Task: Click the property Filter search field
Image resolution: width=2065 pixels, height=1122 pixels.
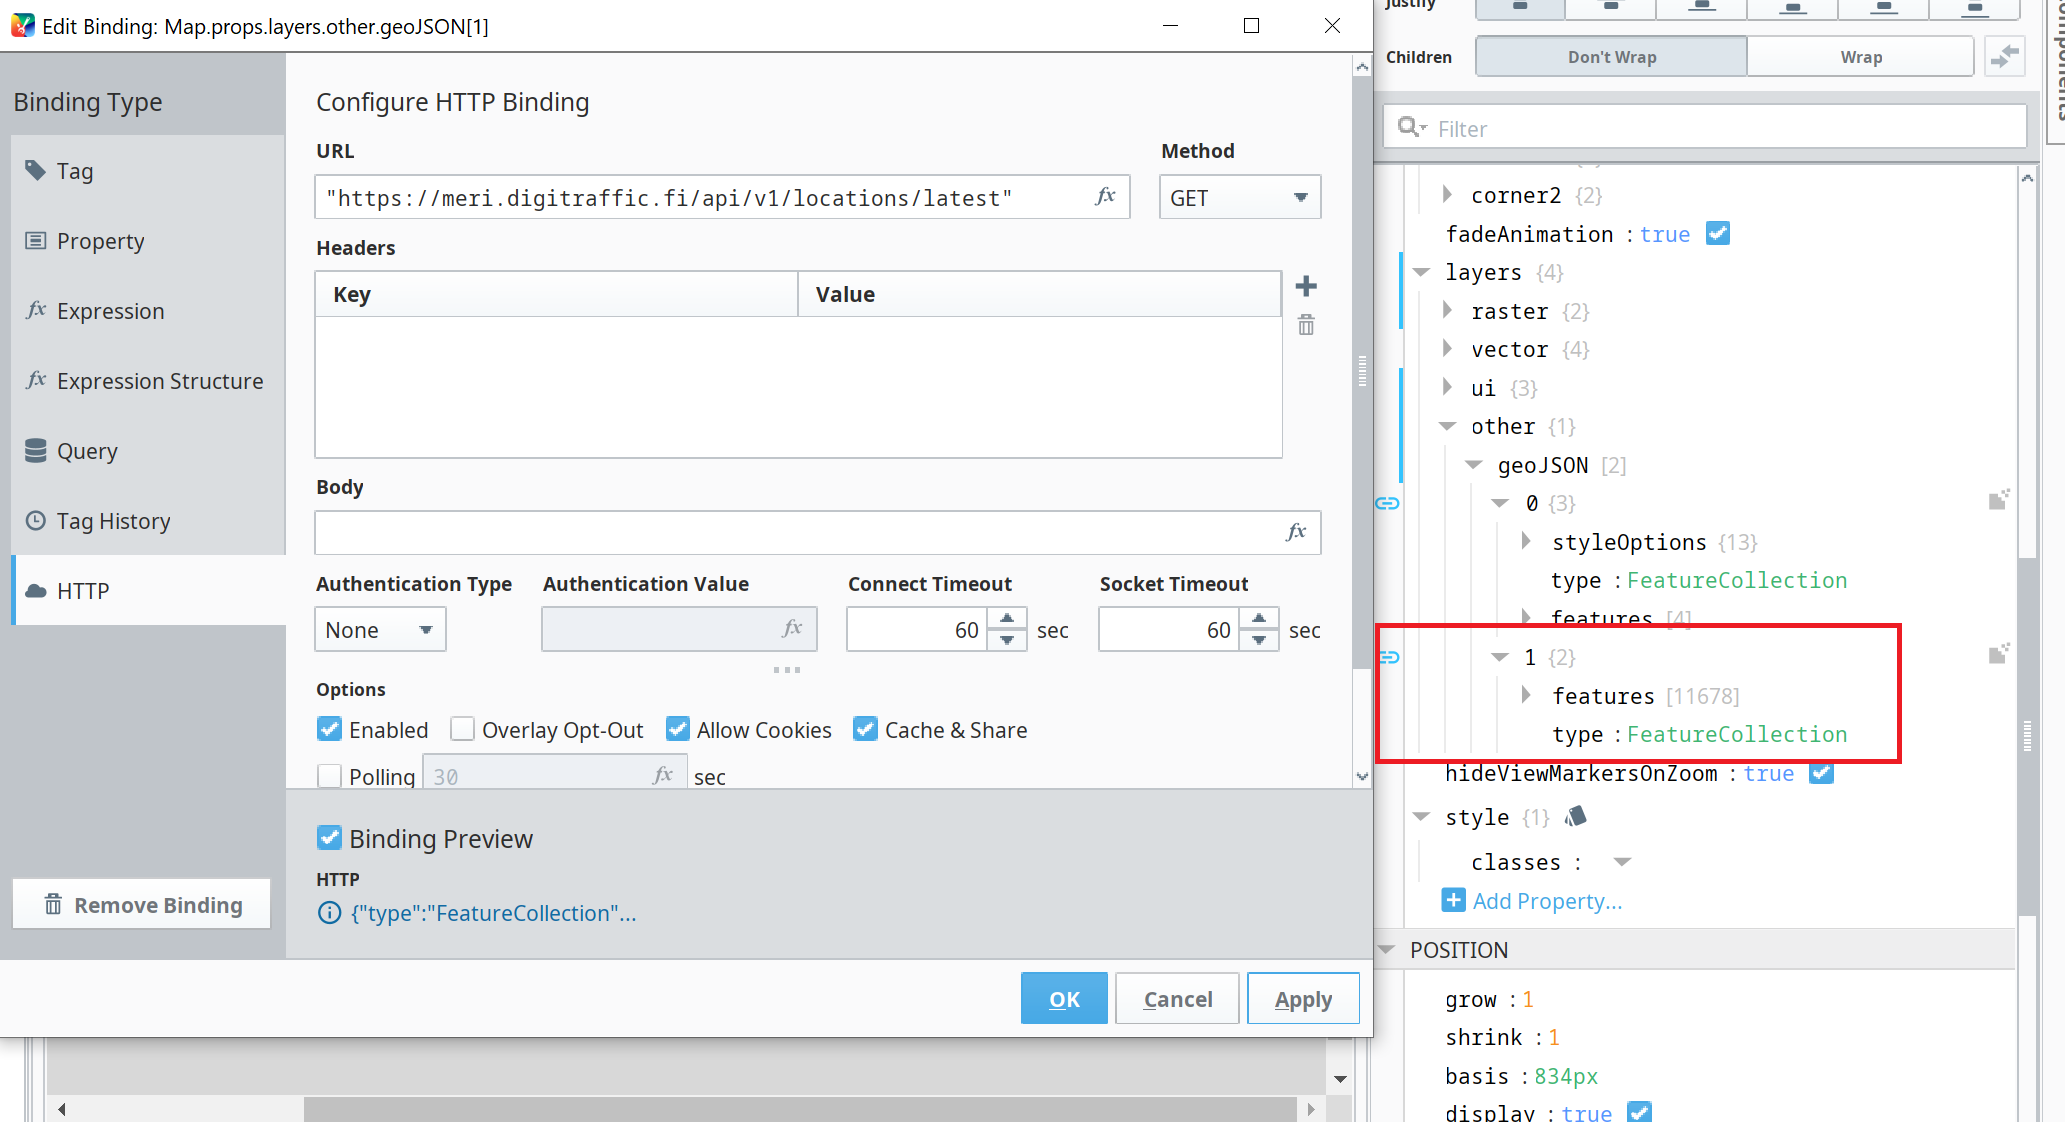Action: [1720, 128]
